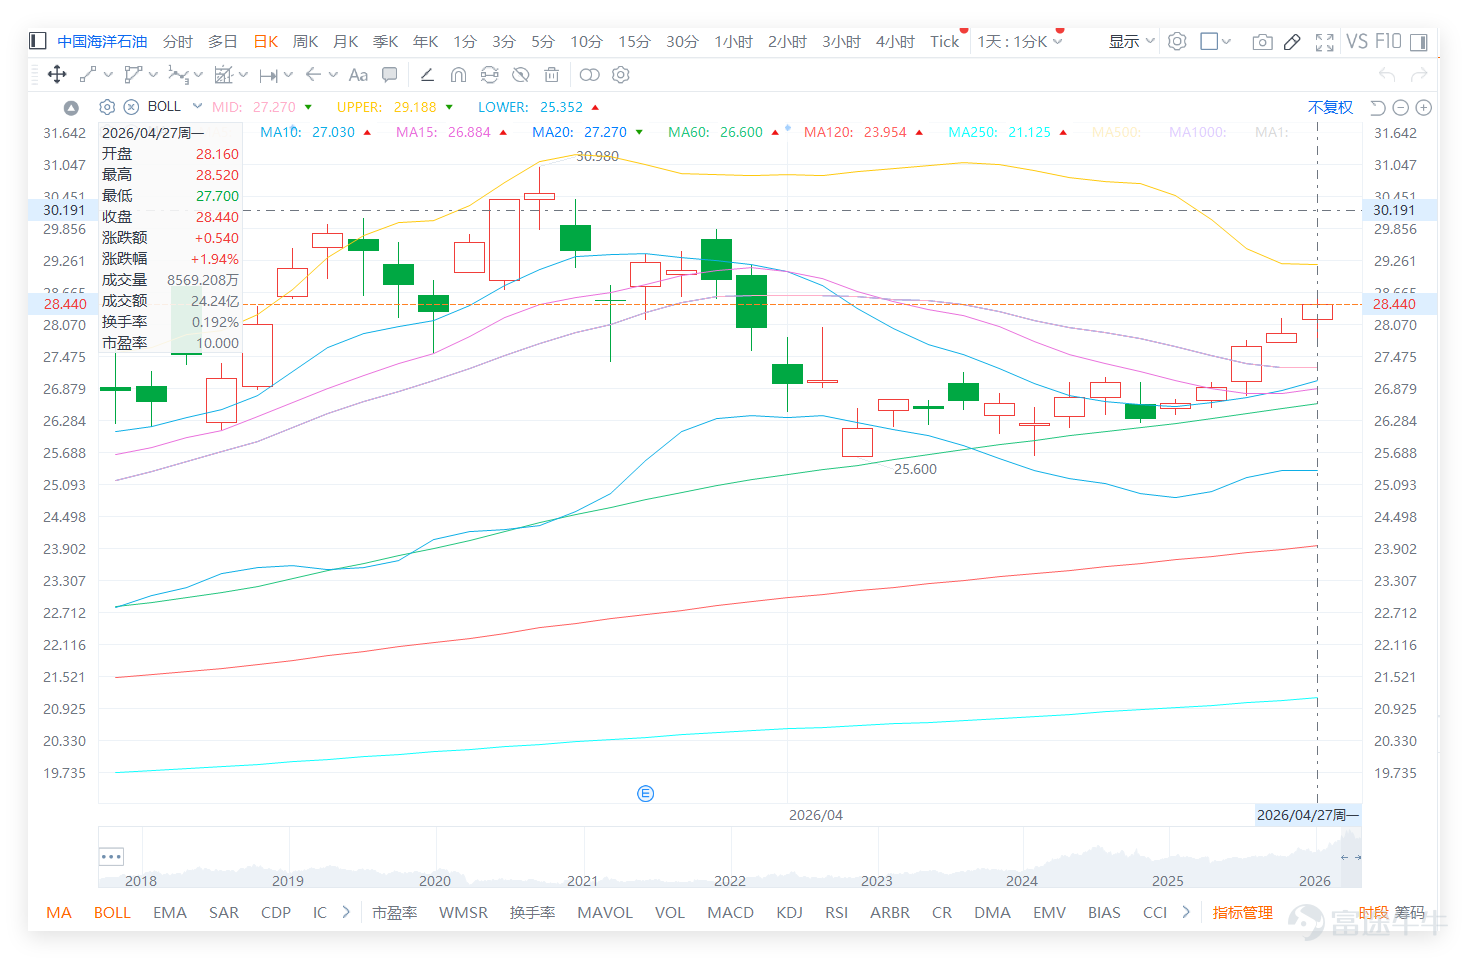Select the wave pattern drawing tool
The image size is (1468, 959).
pyautogui.click(x=178, y=74)
